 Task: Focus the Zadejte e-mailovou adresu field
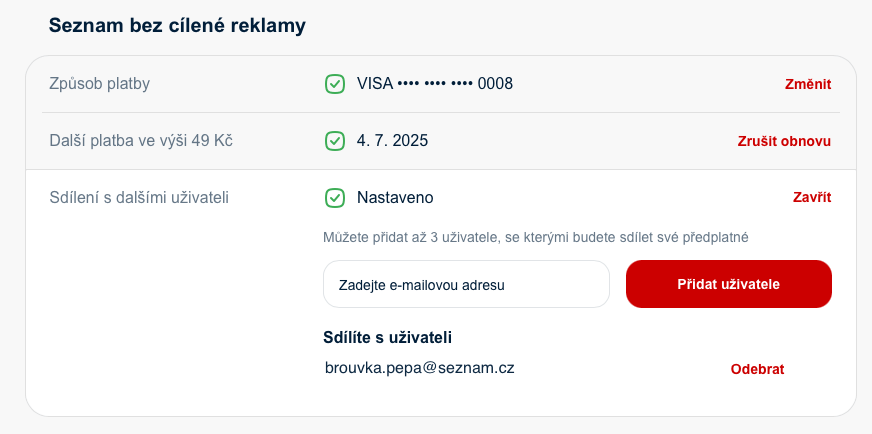466,284
